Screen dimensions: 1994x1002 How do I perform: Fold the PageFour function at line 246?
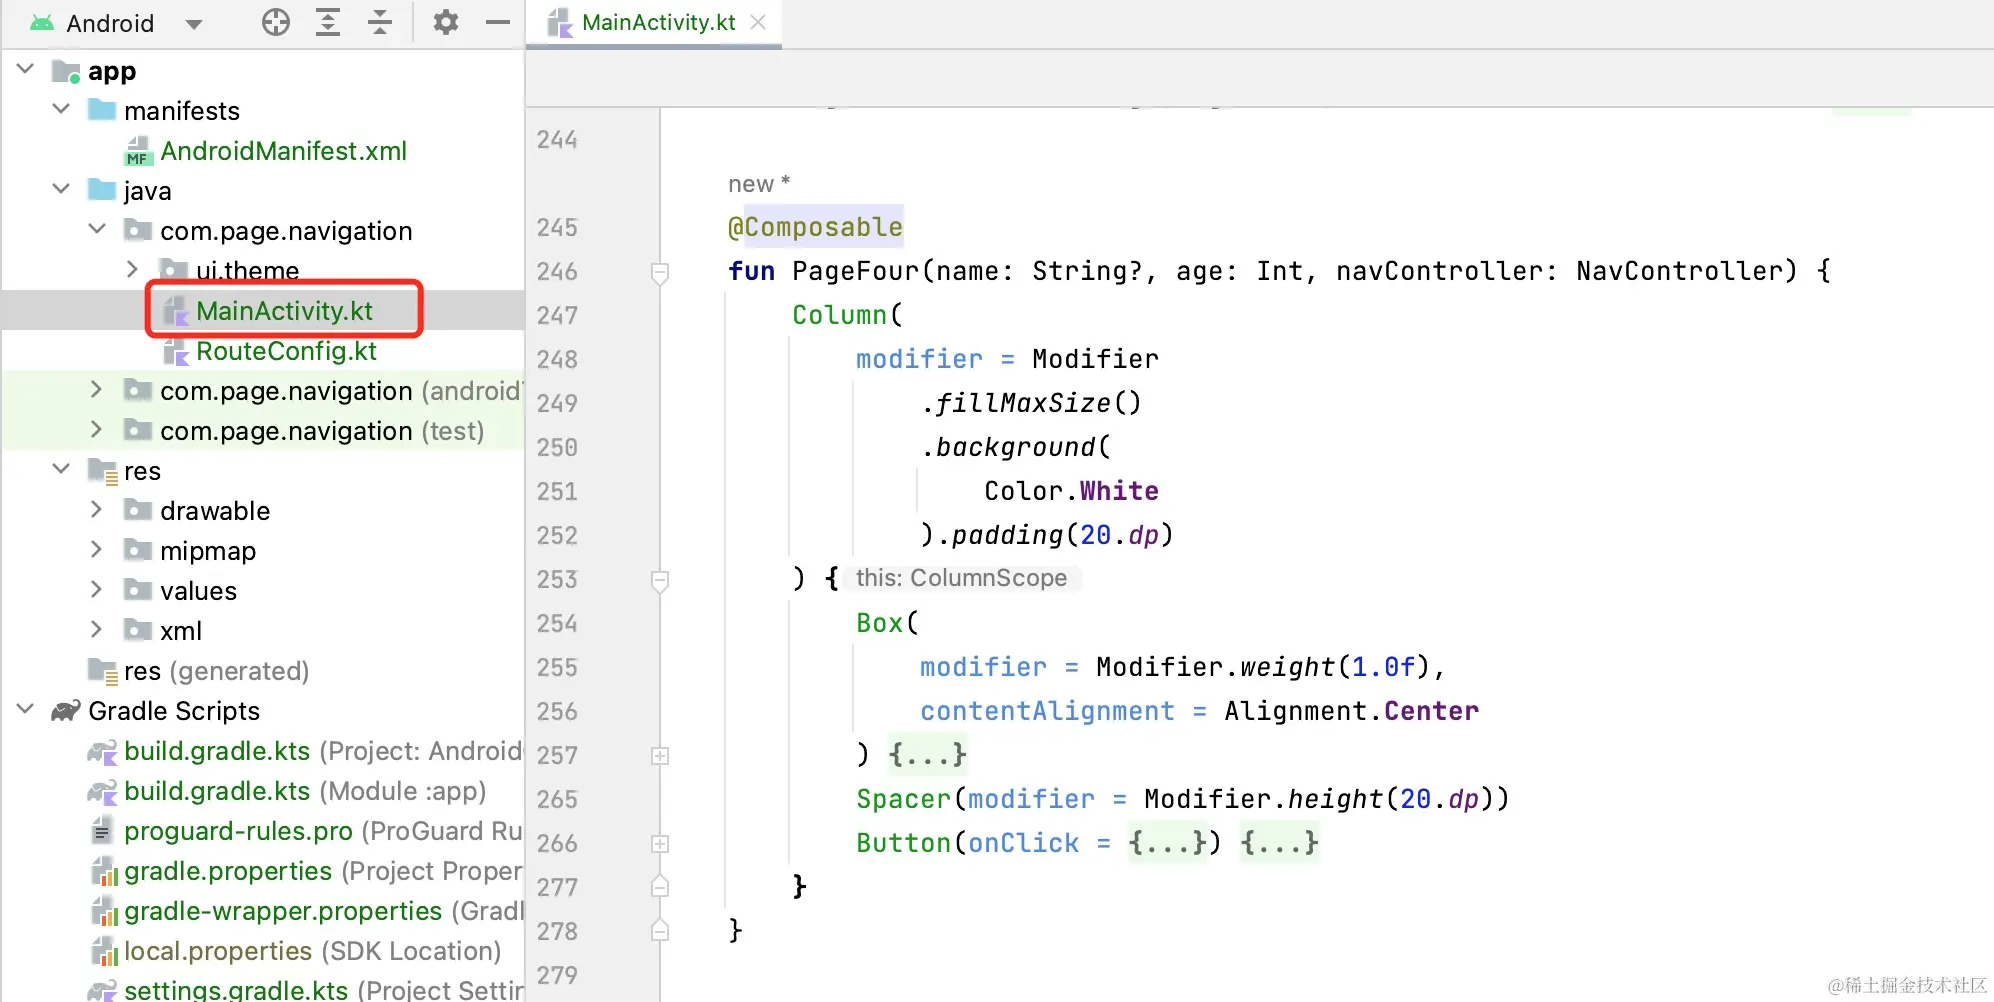[660, 272]
